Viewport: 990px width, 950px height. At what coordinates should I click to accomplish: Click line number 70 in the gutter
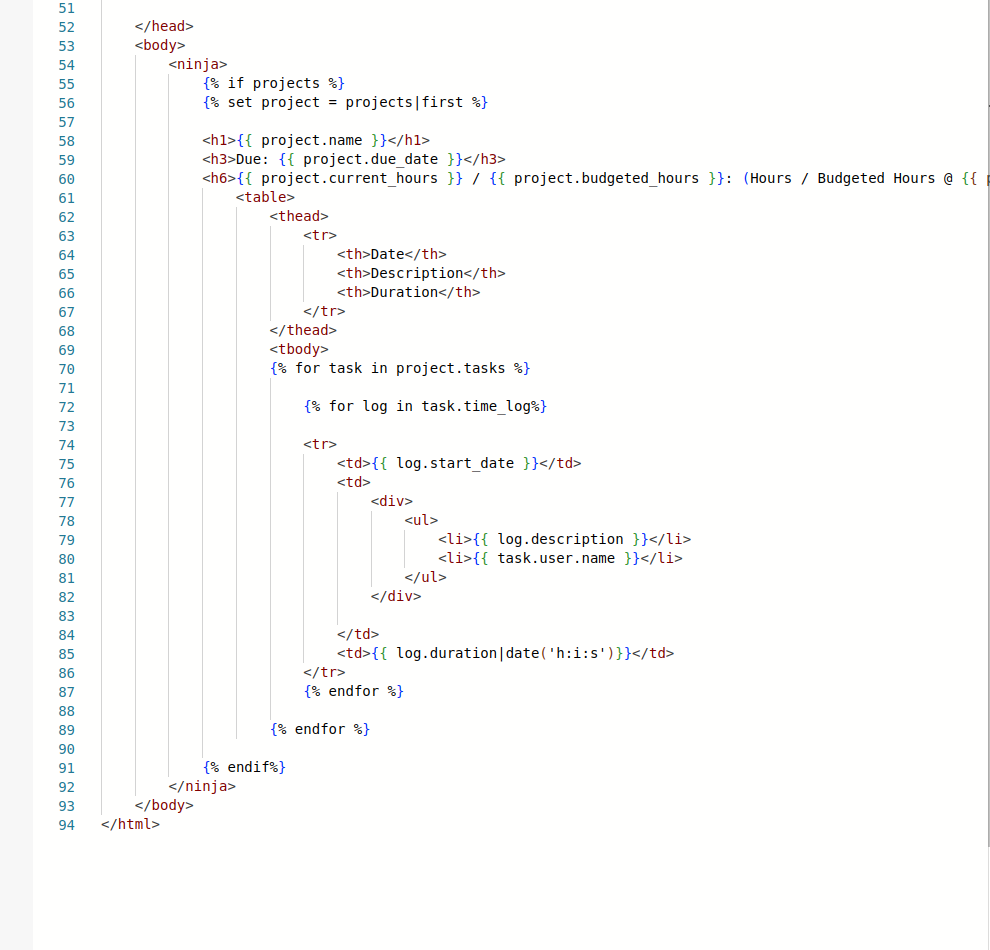[66, 368]
